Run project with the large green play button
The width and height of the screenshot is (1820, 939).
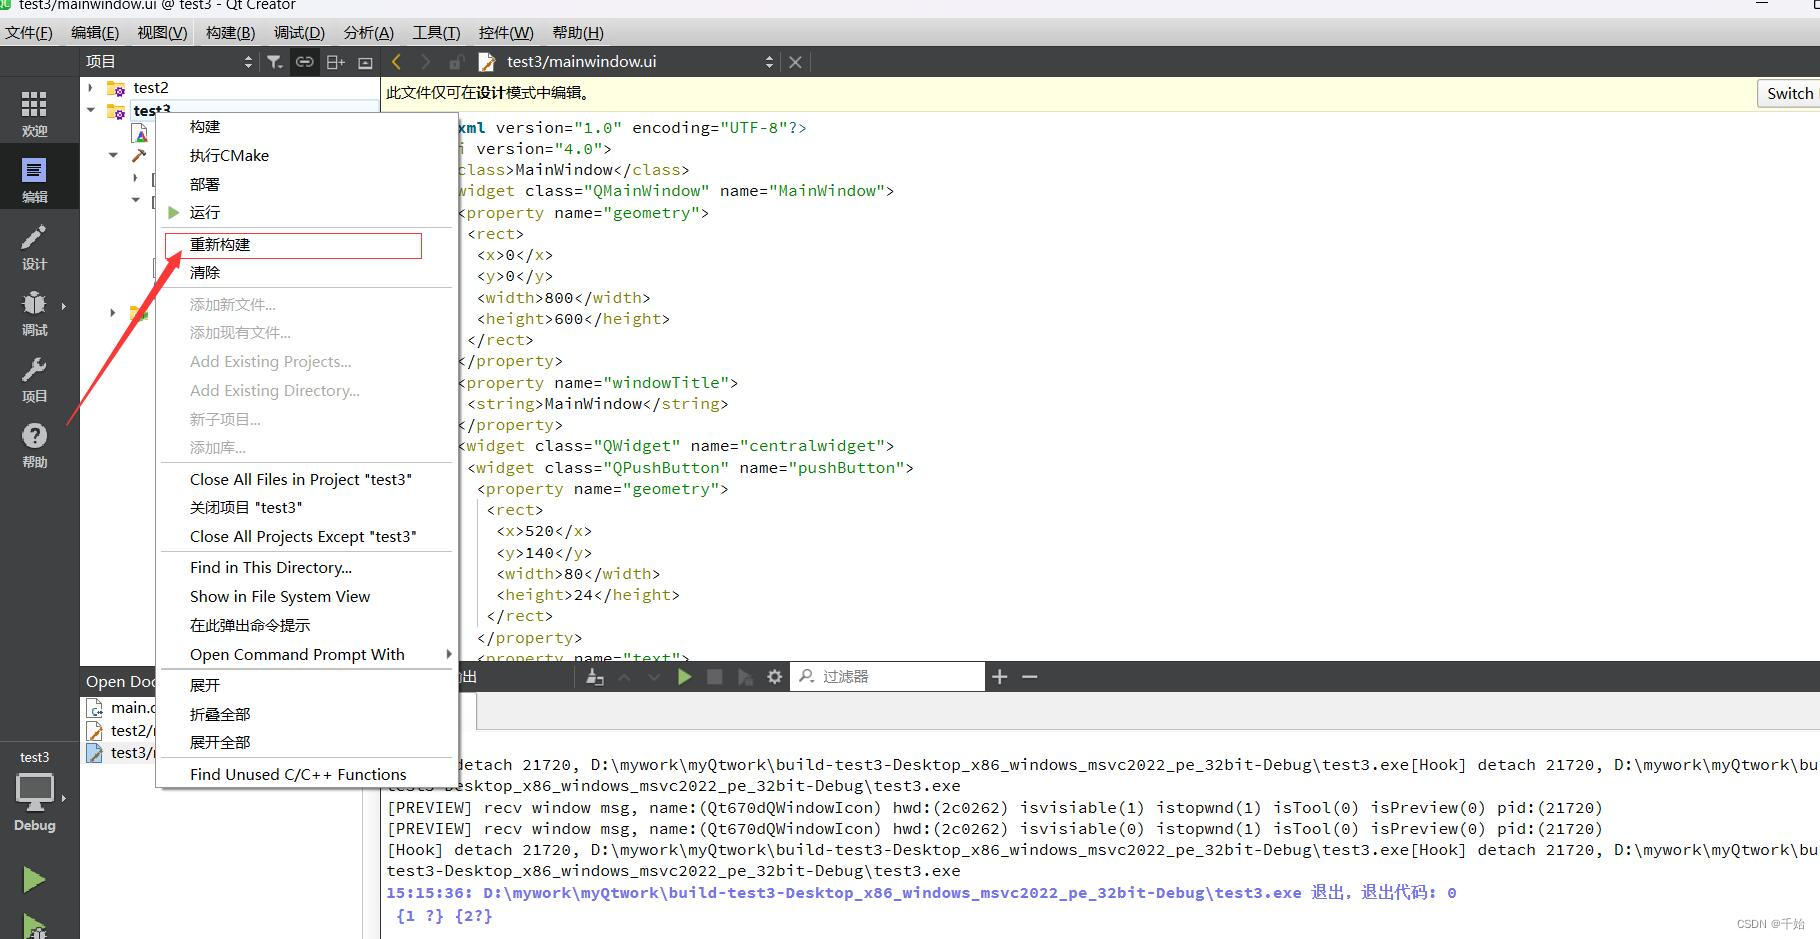[34, 880]
